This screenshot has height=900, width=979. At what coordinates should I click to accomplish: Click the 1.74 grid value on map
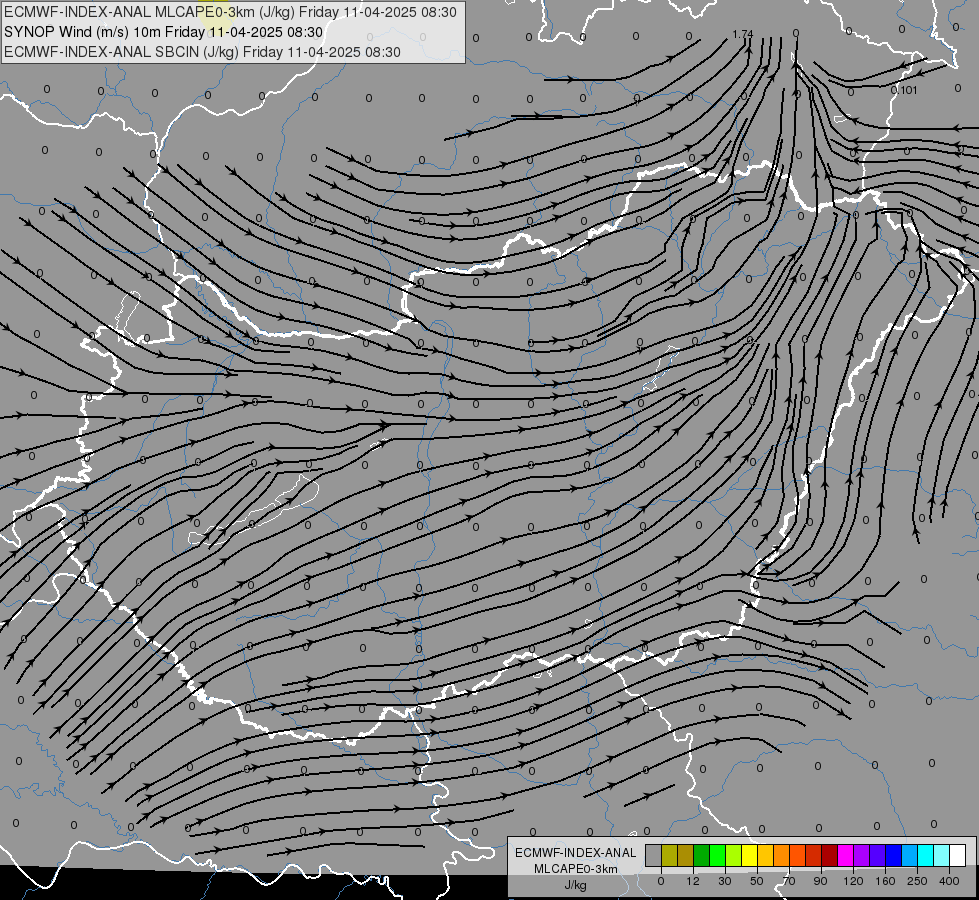coord(742,34)
